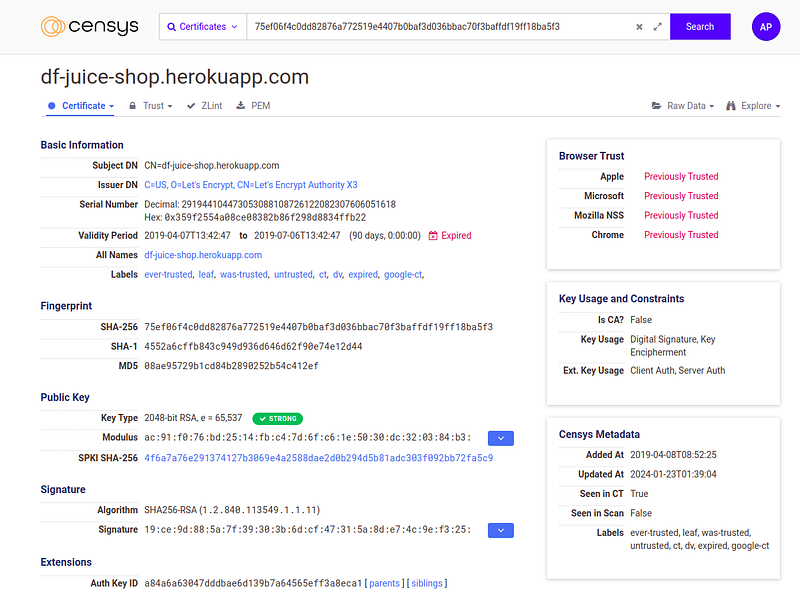The image size is (800, 593).
Task: Click the dv label link
Action: pos(337,275)
